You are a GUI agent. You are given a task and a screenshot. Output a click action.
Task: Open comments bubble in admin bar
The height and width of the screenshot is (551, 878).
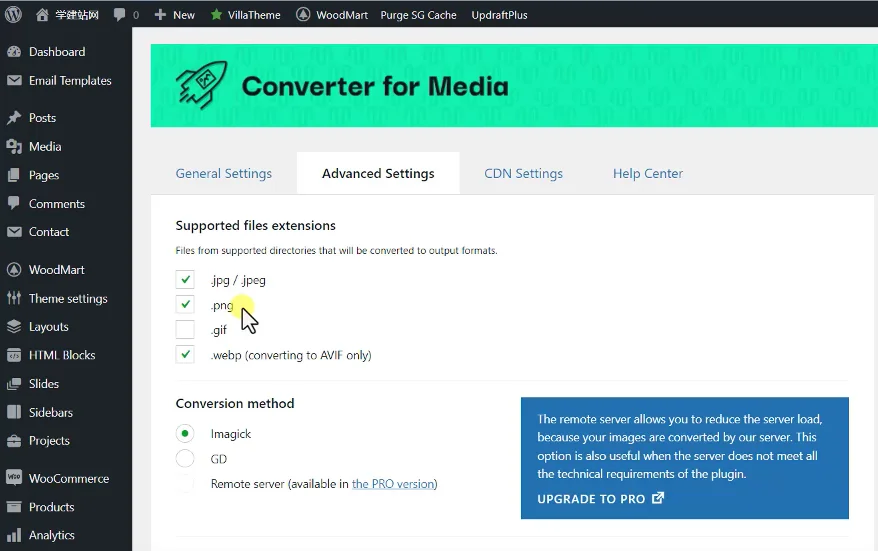coord(119,15)
